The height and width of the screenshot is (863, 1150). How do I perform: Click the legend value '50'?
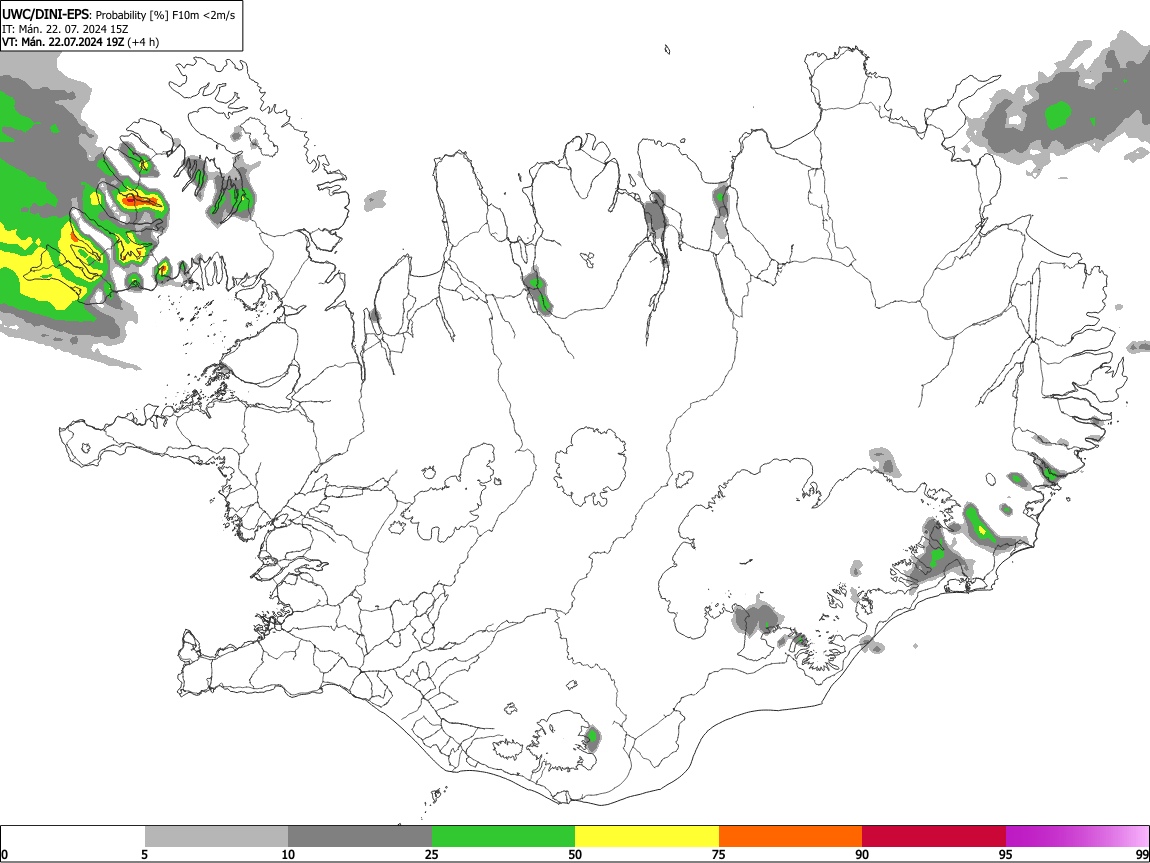[575, 854]
